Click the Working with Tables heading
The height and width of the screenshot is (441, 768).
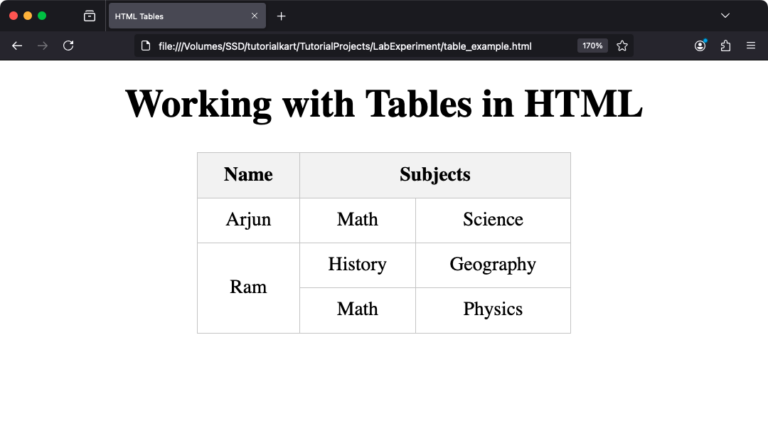click(384, 104)
